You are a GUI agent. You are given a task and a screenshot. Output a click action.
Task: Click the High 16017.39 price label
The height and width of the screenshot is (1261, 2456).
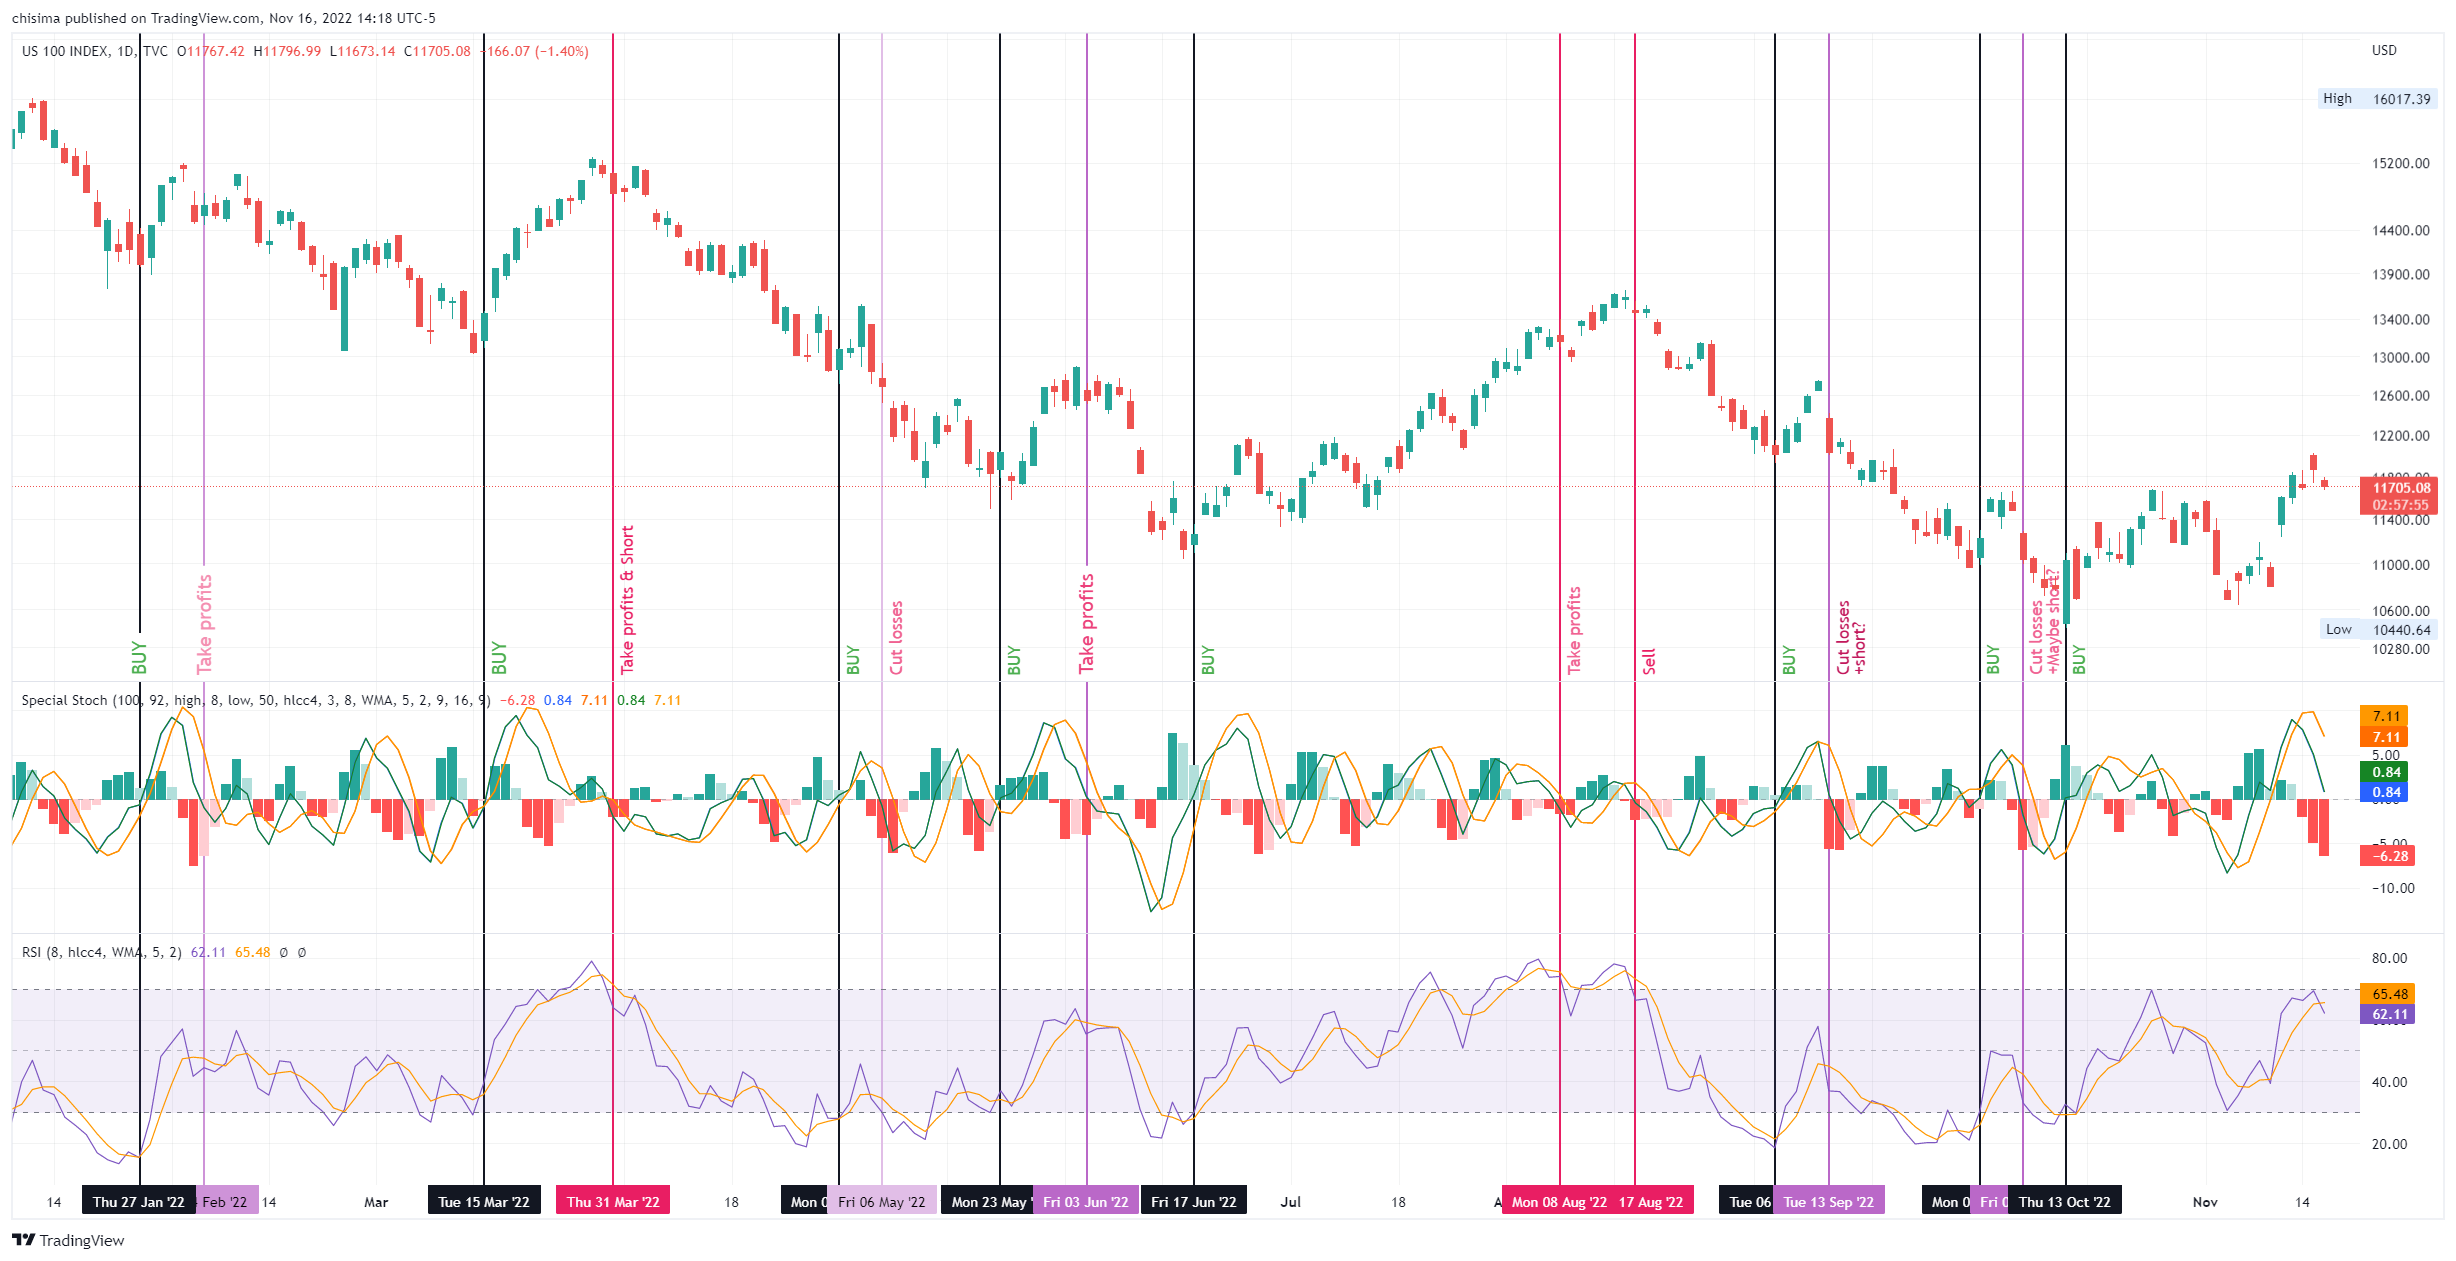tap(2376, 99)
